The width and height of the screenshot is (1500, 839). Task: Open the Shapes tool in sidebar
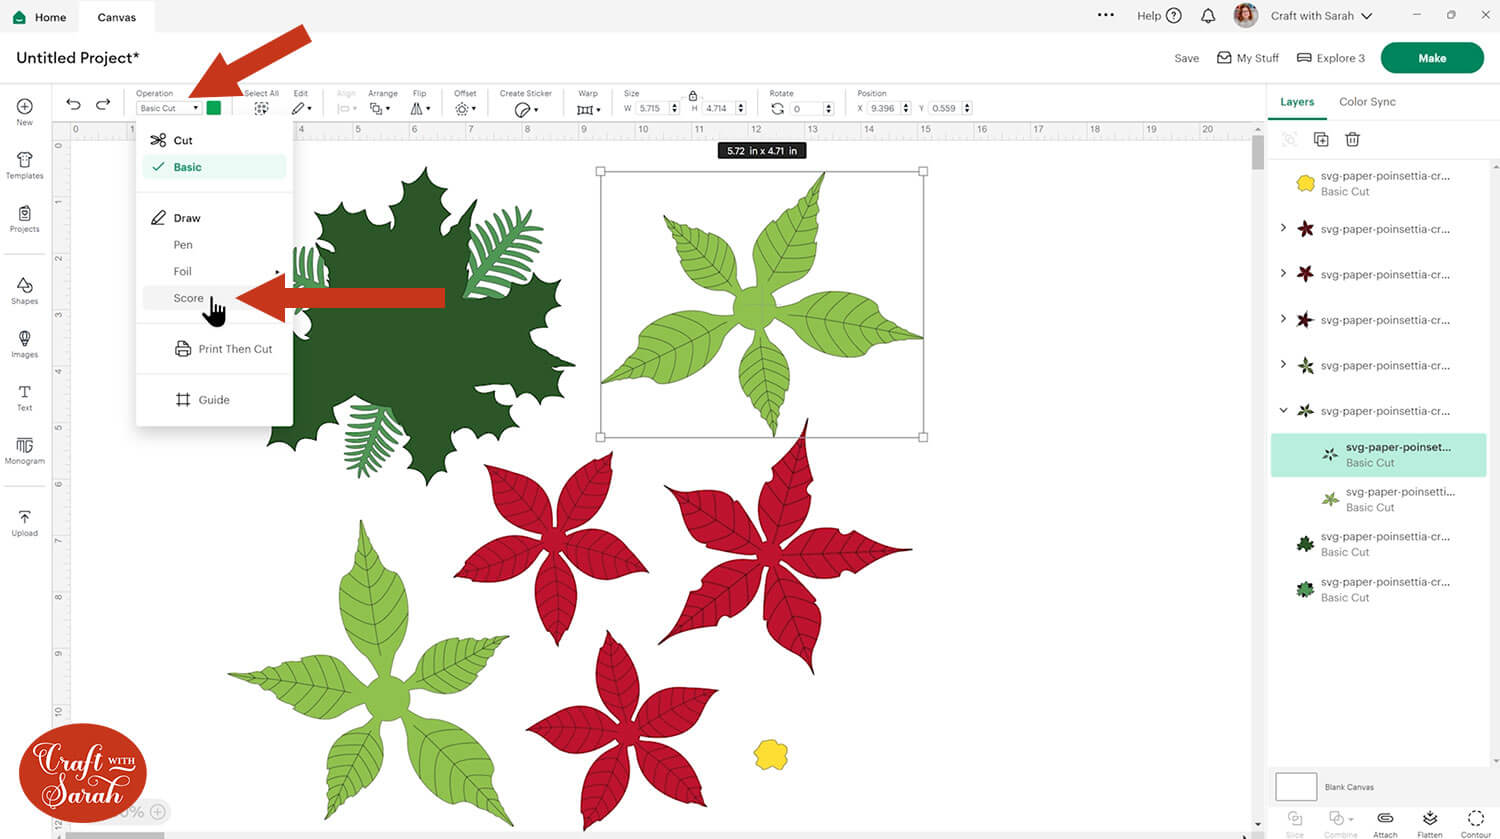click(25, 291)
